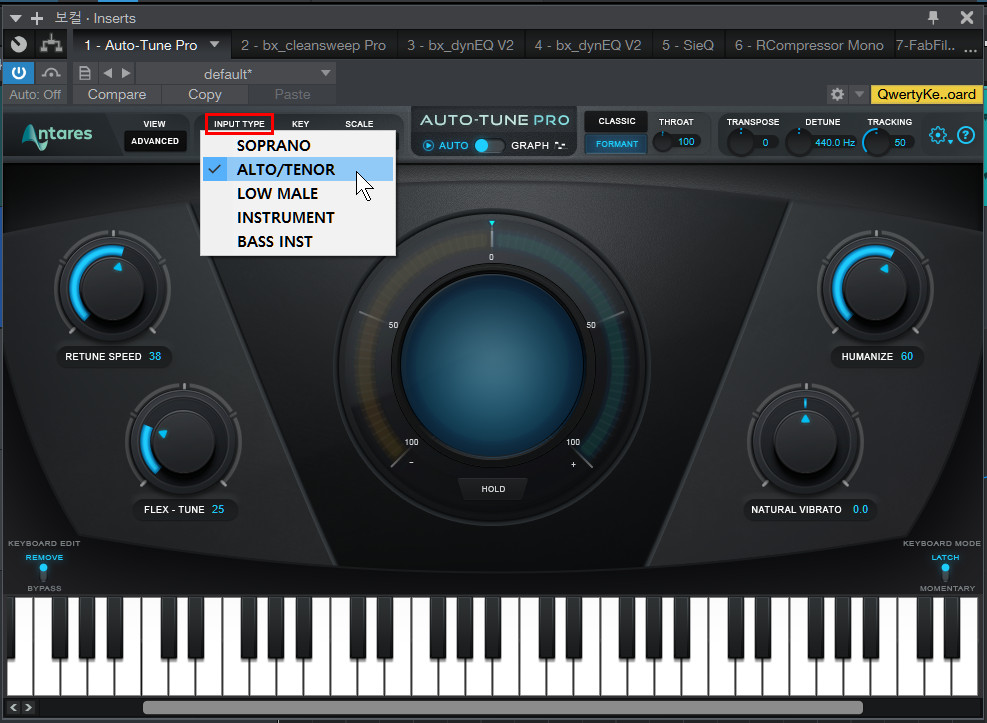
Task: Open the help question mark icon
Action: [966, 135]
